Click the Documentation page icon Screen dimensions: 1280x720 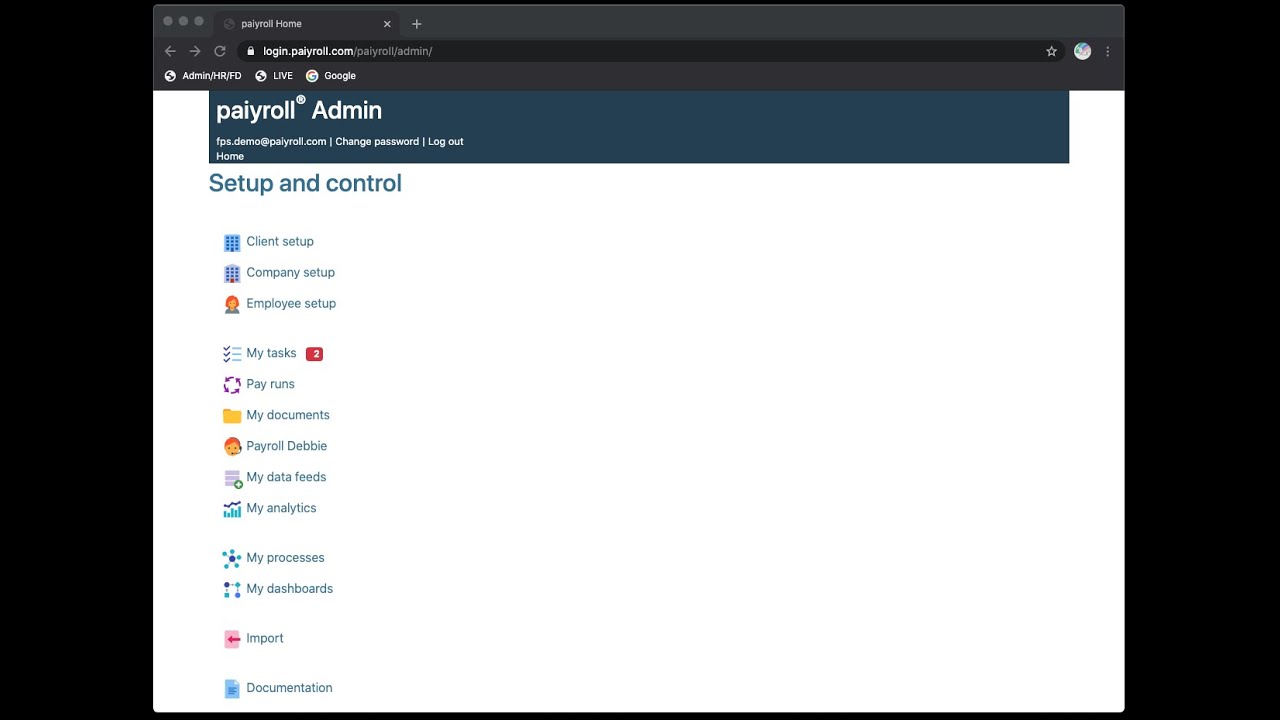pyautogui.click(x=232, y=688)
